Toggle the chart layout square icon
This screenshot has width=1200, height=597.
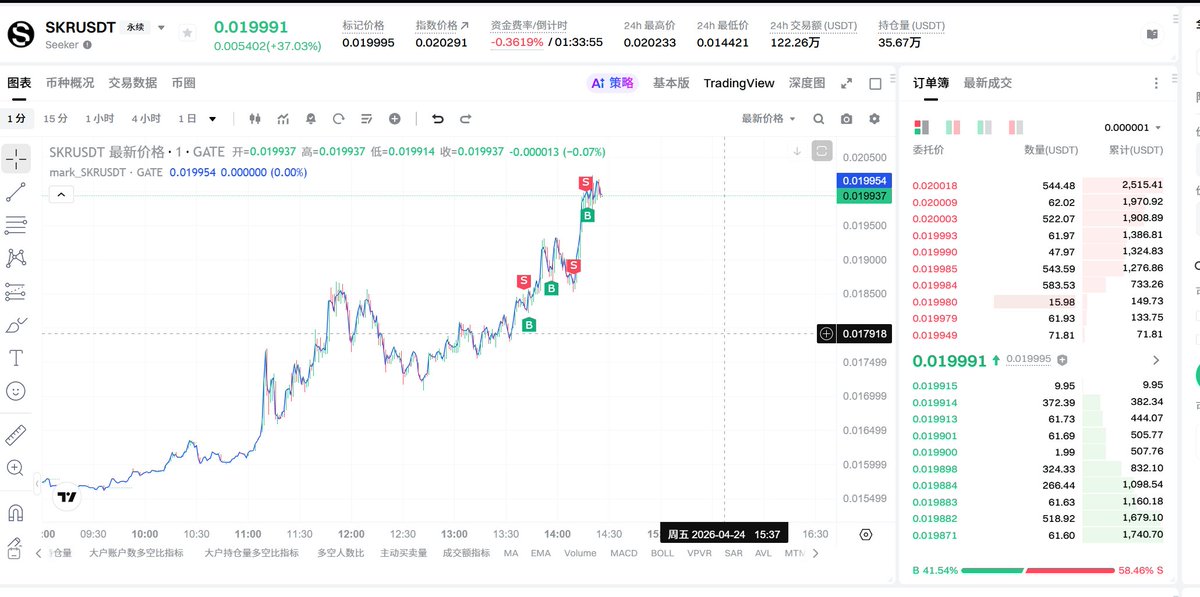(875, 83)
